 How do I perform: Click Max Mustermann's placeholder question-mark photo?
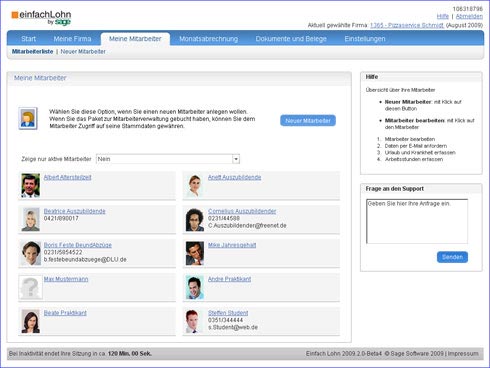point(30,287)
